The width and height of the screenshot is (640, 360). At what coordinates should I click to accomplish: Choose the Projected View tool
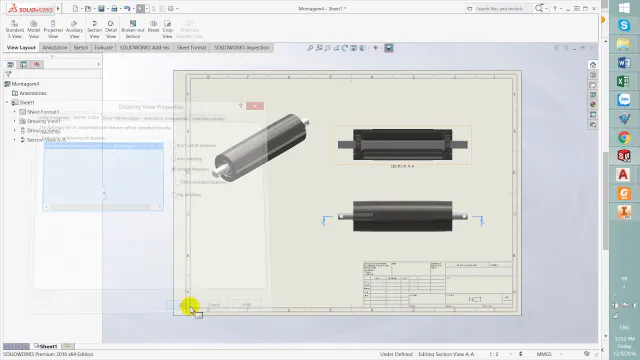(53, 29)
